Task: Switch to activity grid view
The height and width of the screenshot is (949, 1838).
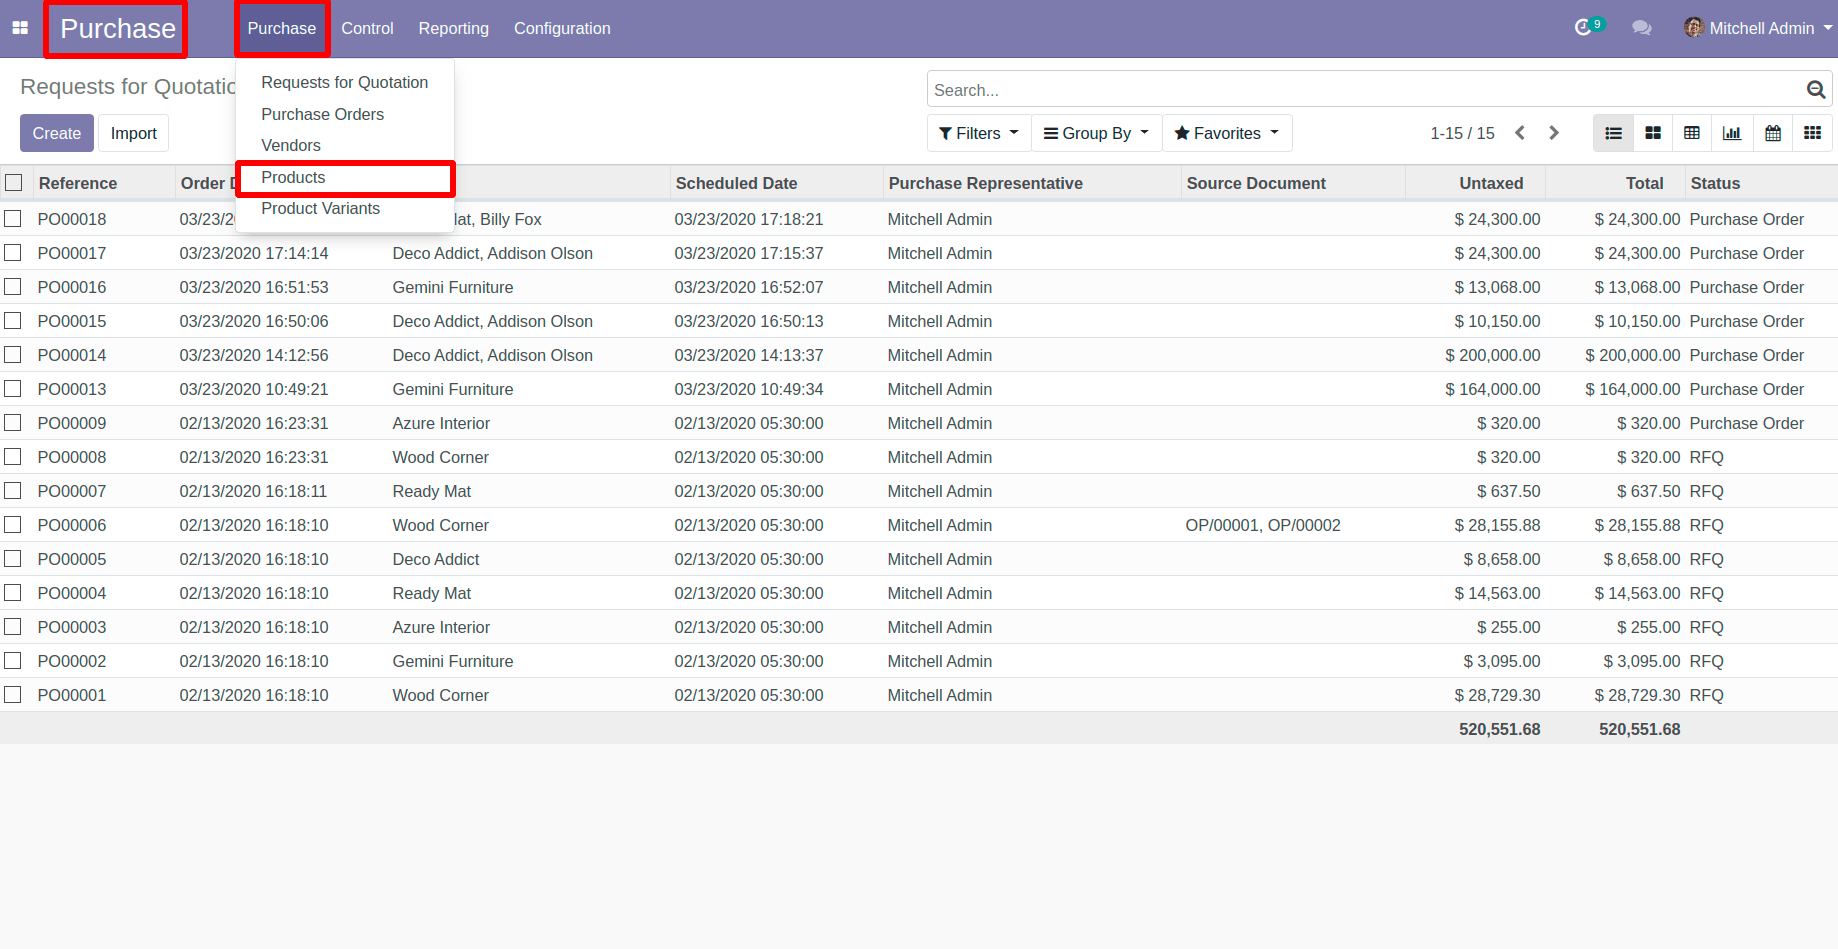Action: coord(1812,133)
